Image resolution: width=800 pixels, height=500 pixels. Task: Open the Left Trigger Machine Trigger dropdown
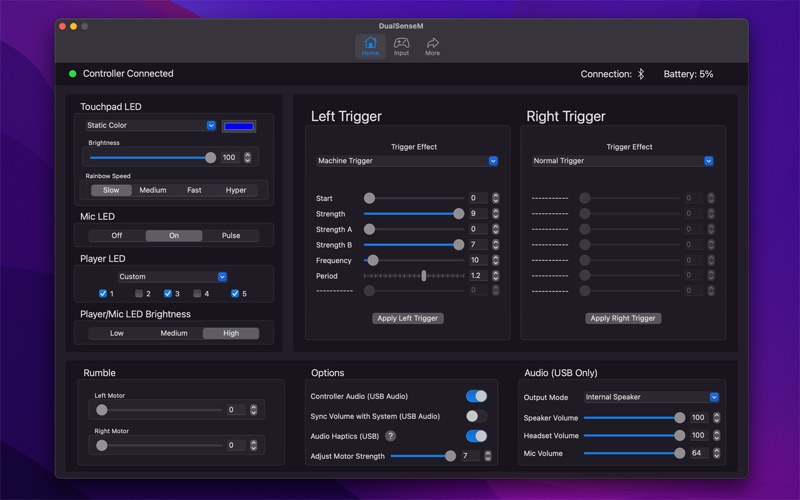coord(407,161)
